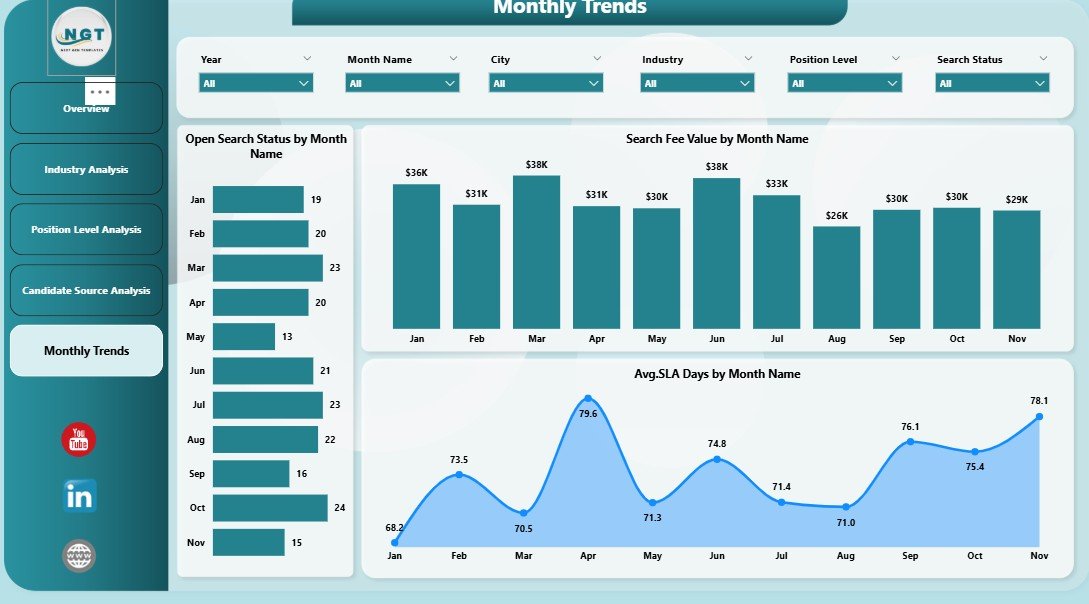Open the YouTube channel icon
This screenshot has width=1089, height=604.
[x=78, y=439]
